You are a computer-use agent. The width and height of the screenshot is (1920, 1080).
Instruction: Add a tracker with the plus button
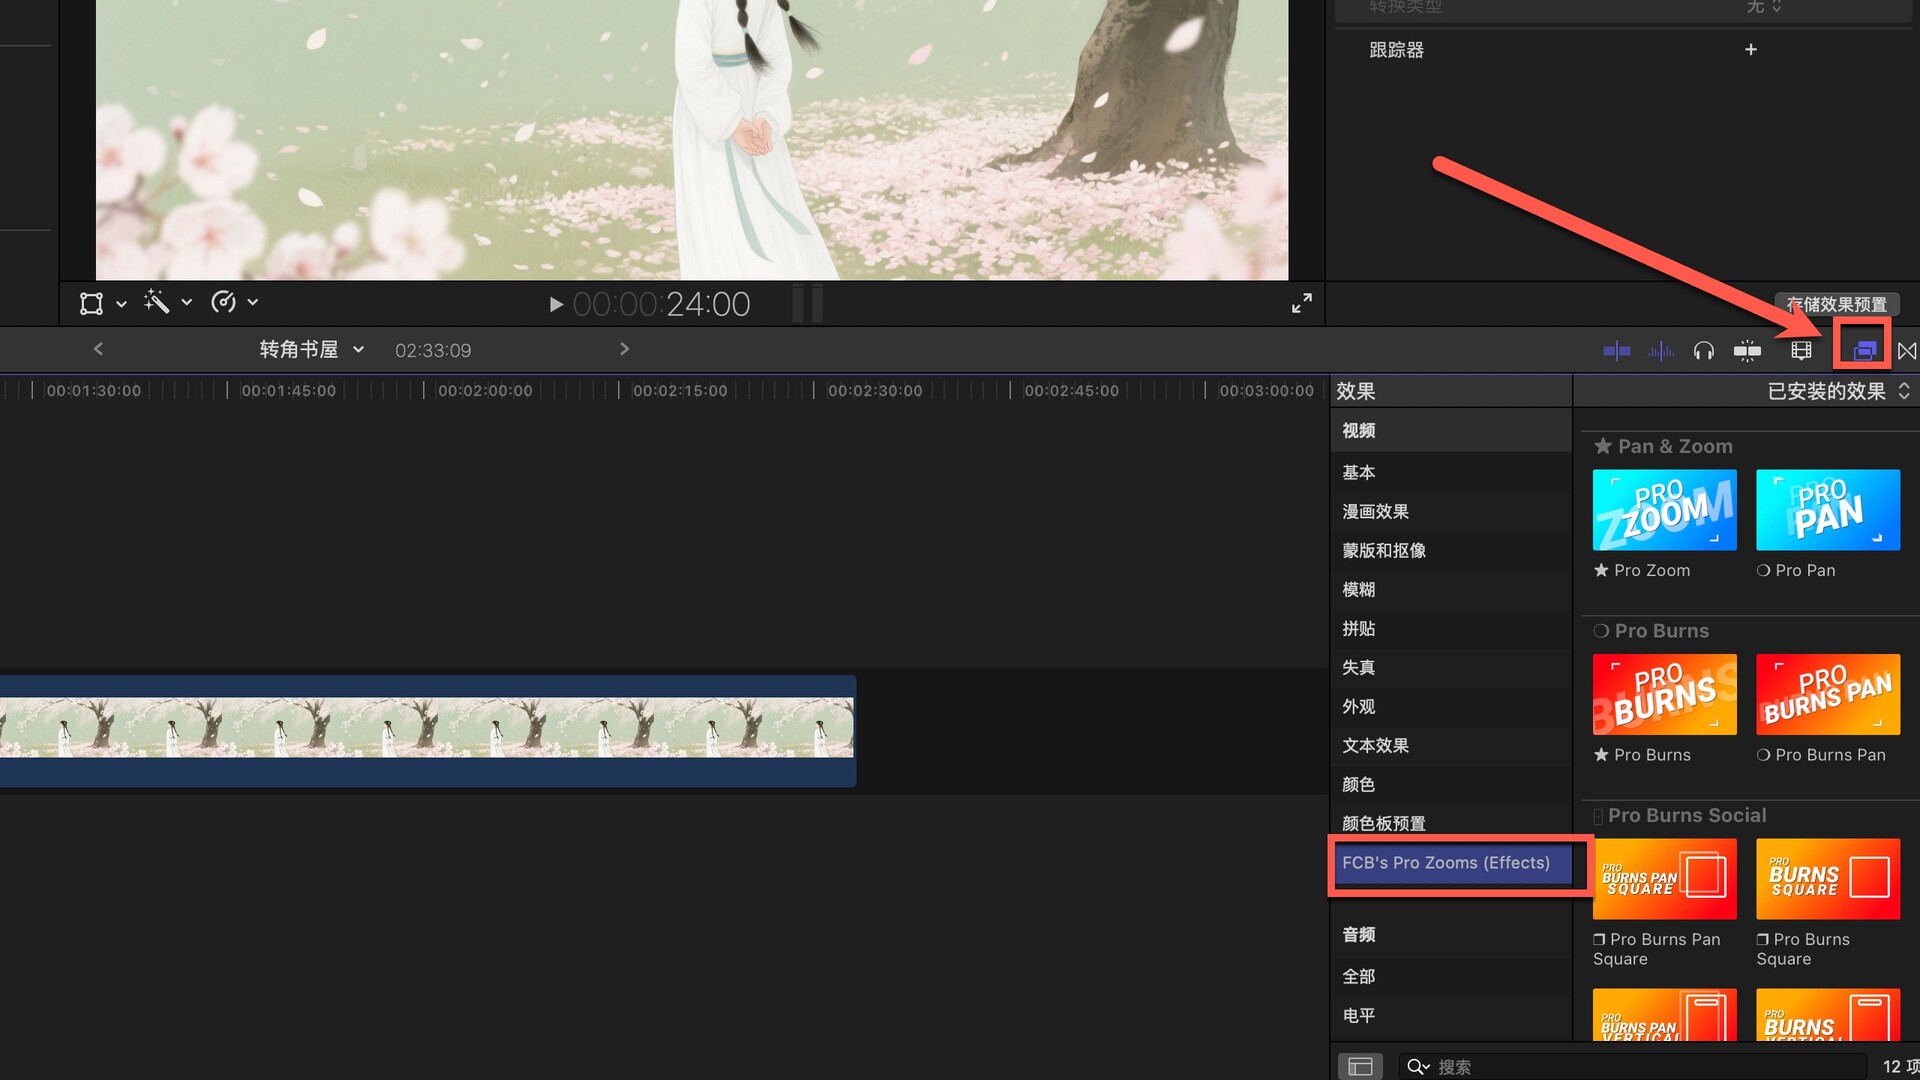[x=1750, y=50]
